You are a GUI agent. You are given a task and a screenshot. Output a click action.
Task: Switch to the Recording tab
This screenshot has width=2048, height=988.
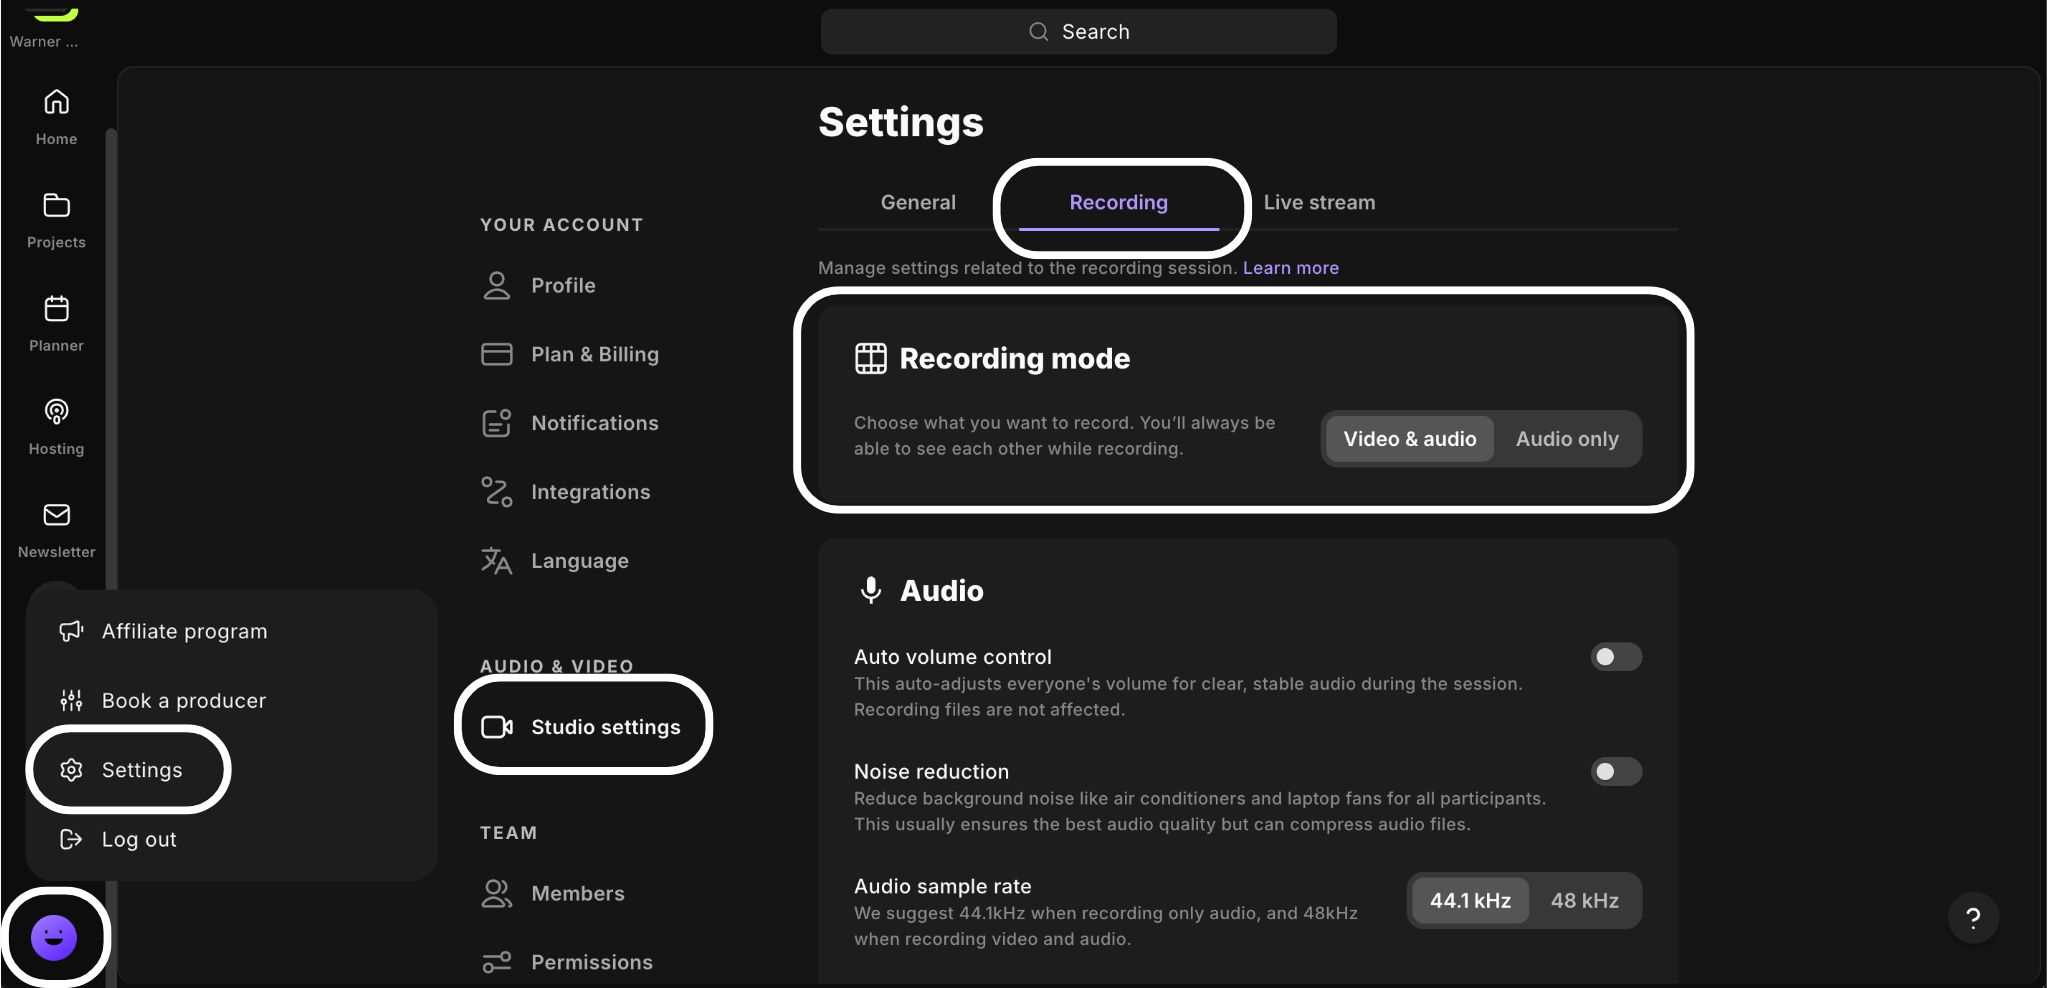(1119, 202)
